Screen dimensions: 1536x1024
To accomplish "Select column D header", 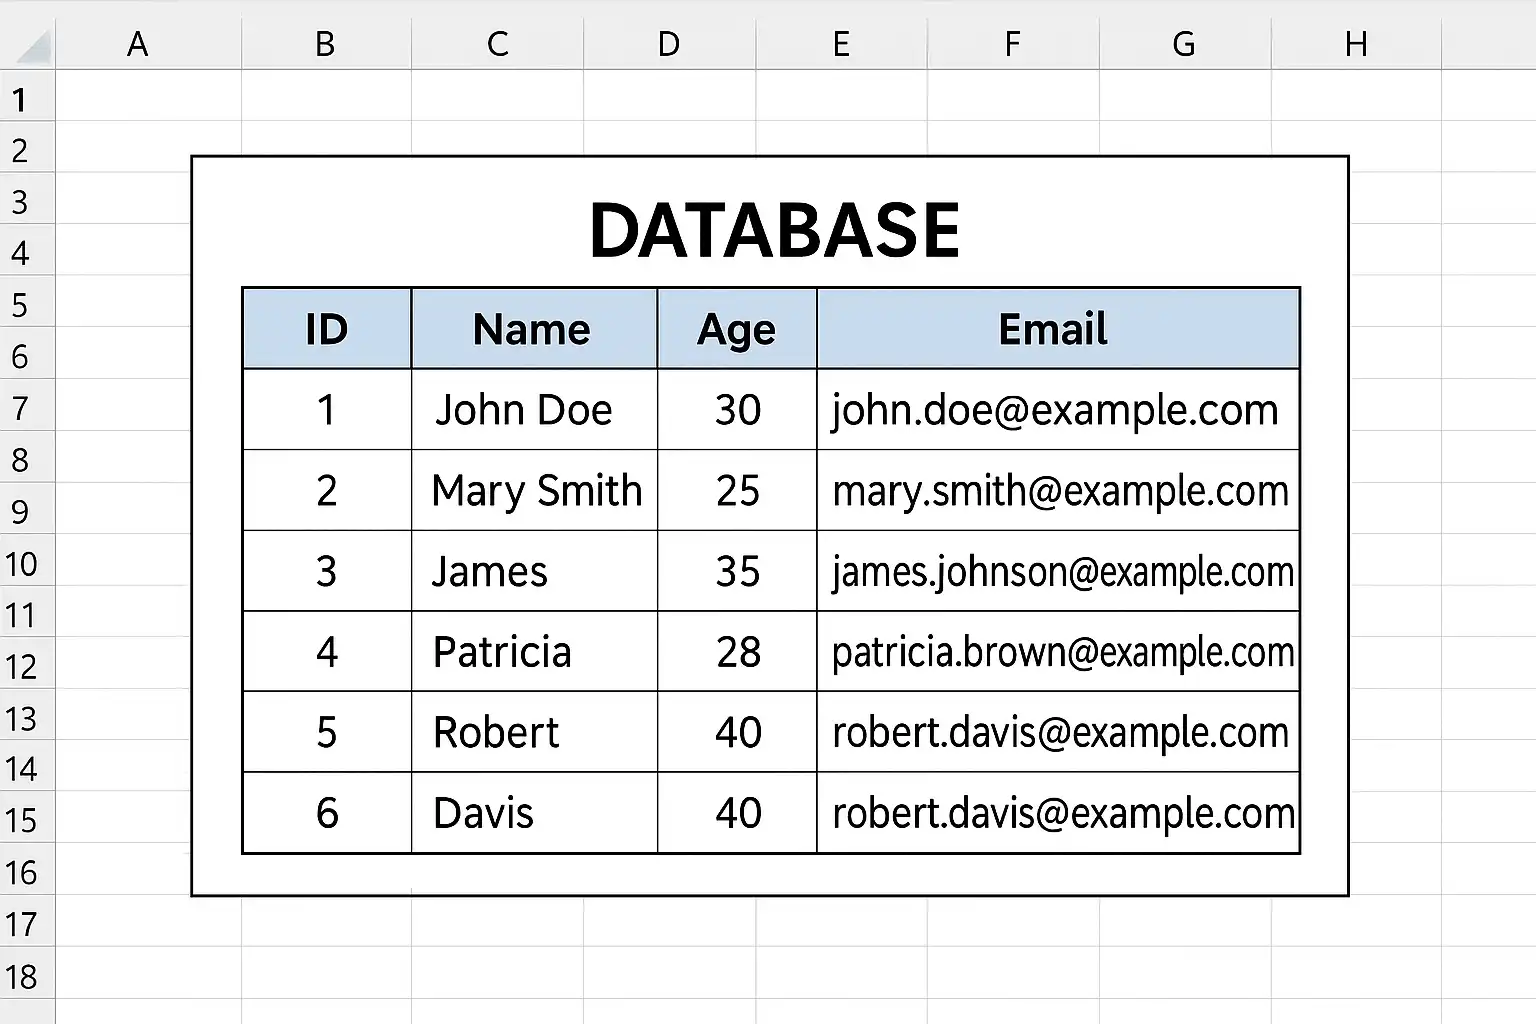I will click(669, 44).
